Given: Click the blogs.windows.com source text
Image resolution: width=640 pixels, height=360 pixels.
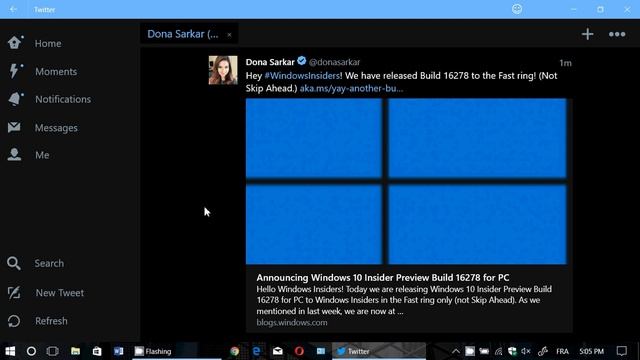Looking at the screenshot, I should pos(292,322).
